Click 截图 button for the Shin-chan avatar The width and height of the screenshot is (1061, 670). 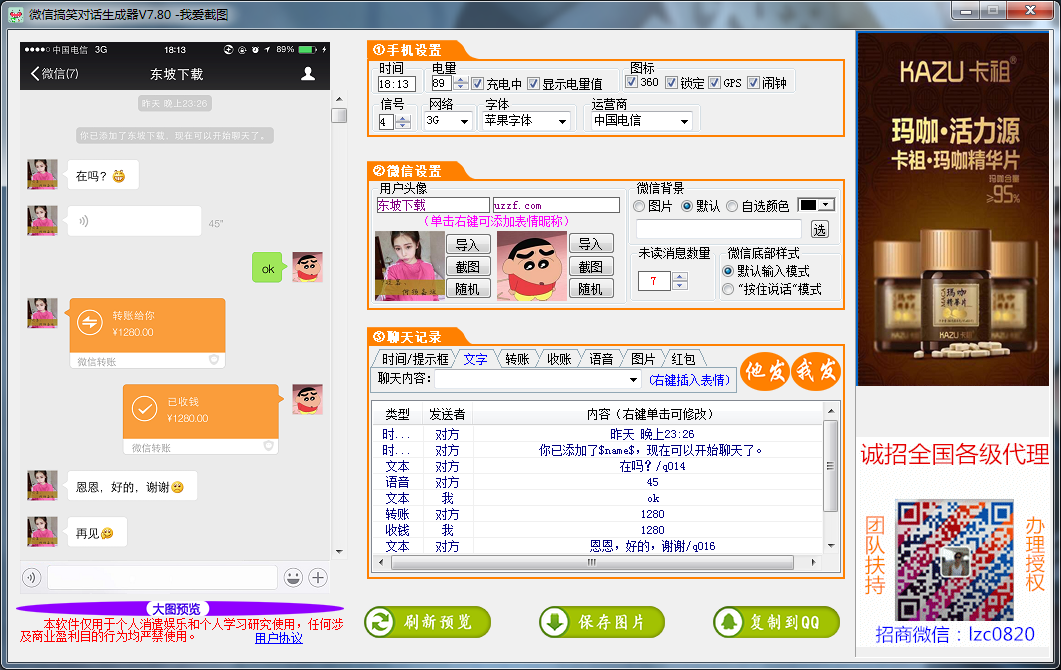click(591, 267)
